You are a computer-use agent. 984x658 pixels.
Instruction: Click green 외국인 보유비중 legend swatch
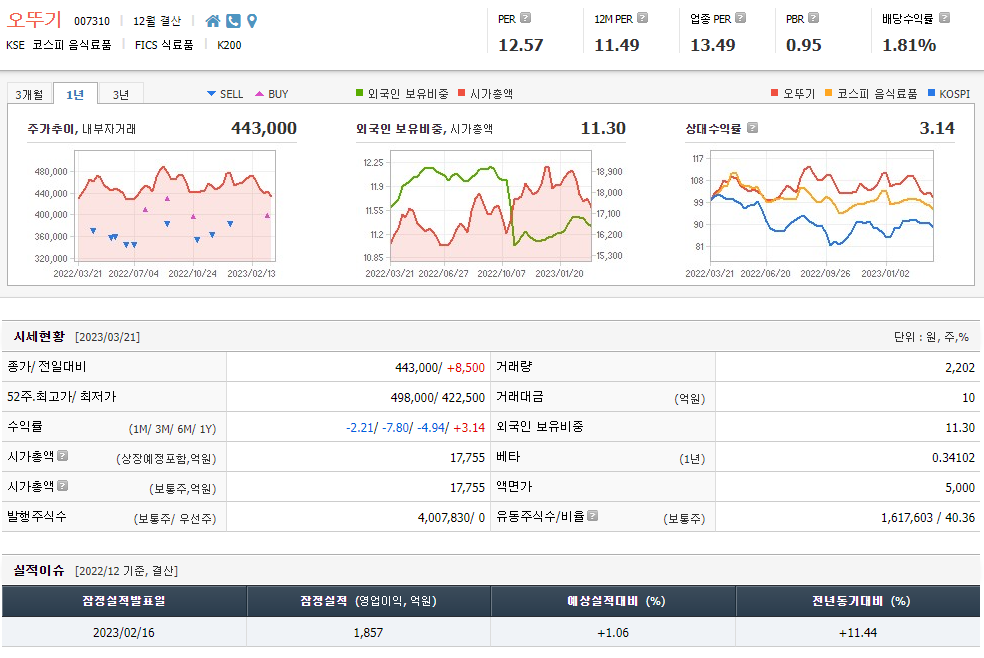coord(360,93)
